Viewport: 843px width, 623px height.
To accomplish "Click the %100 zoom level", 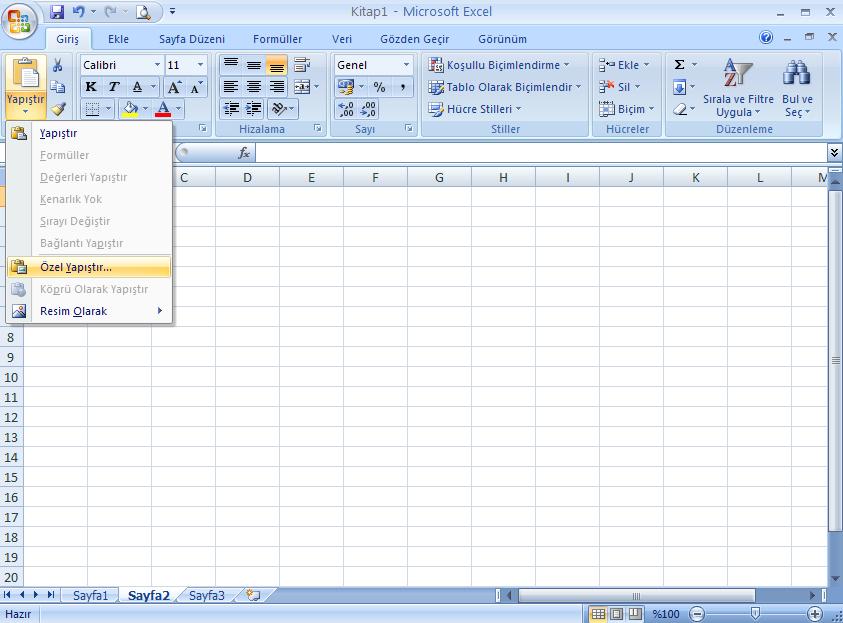I will click(666, 614).
